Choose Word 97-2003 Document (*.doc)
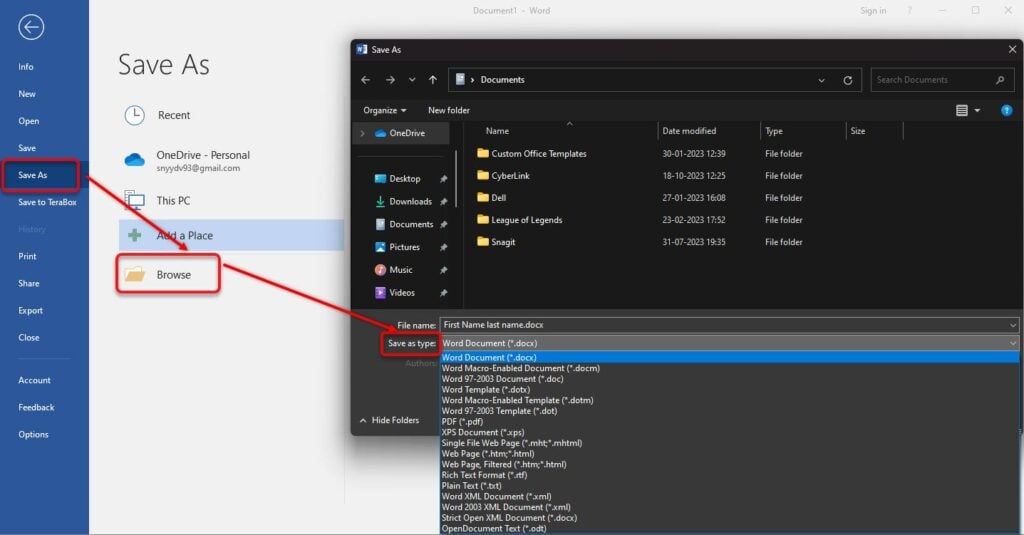Screen dimensions: 1024x535 pyautogui.click(x=502, y=379)
